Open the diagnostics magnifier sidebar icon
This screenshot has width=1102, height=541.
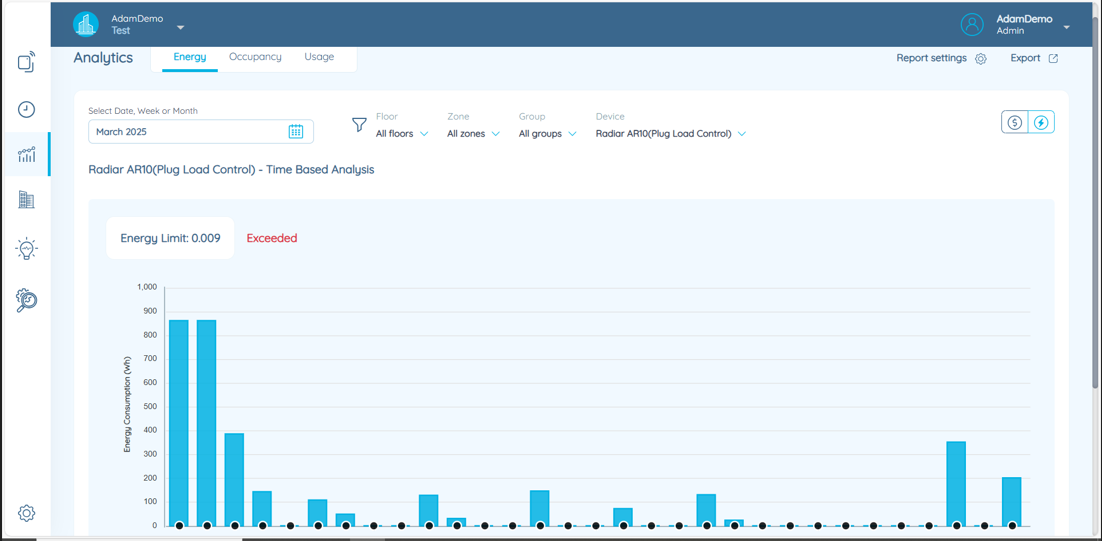(26, 300)
